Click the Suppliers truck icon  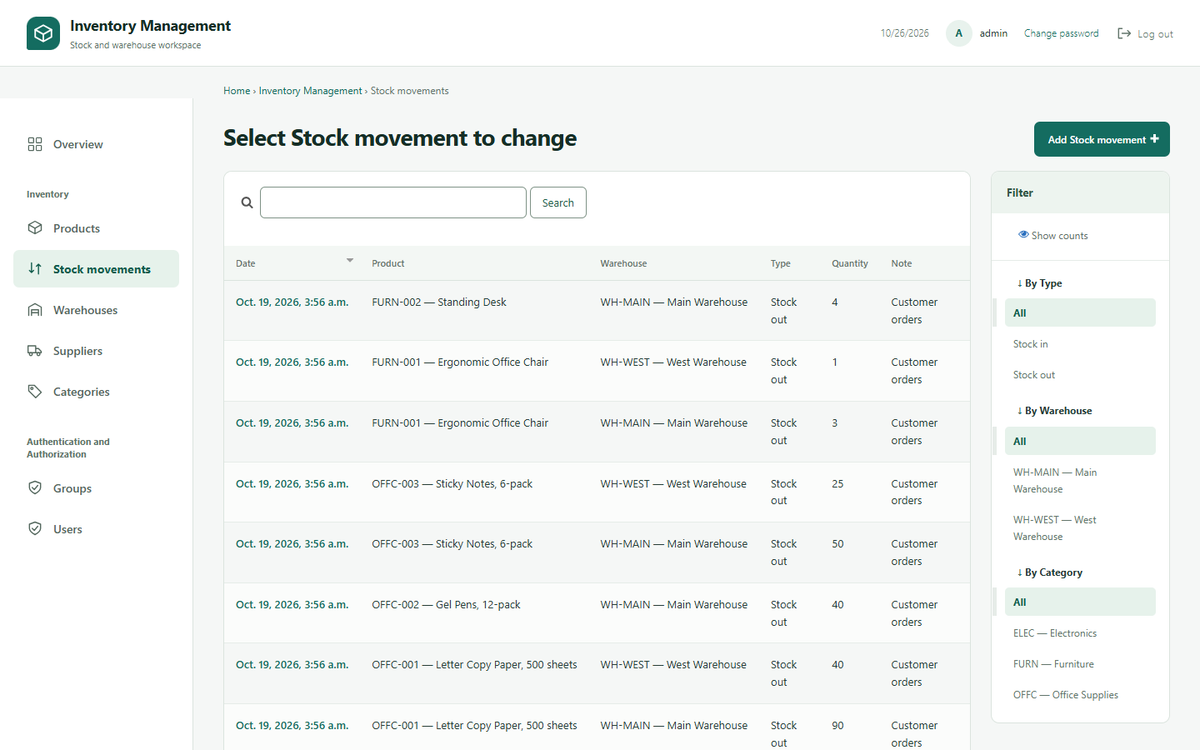(35, 351)
